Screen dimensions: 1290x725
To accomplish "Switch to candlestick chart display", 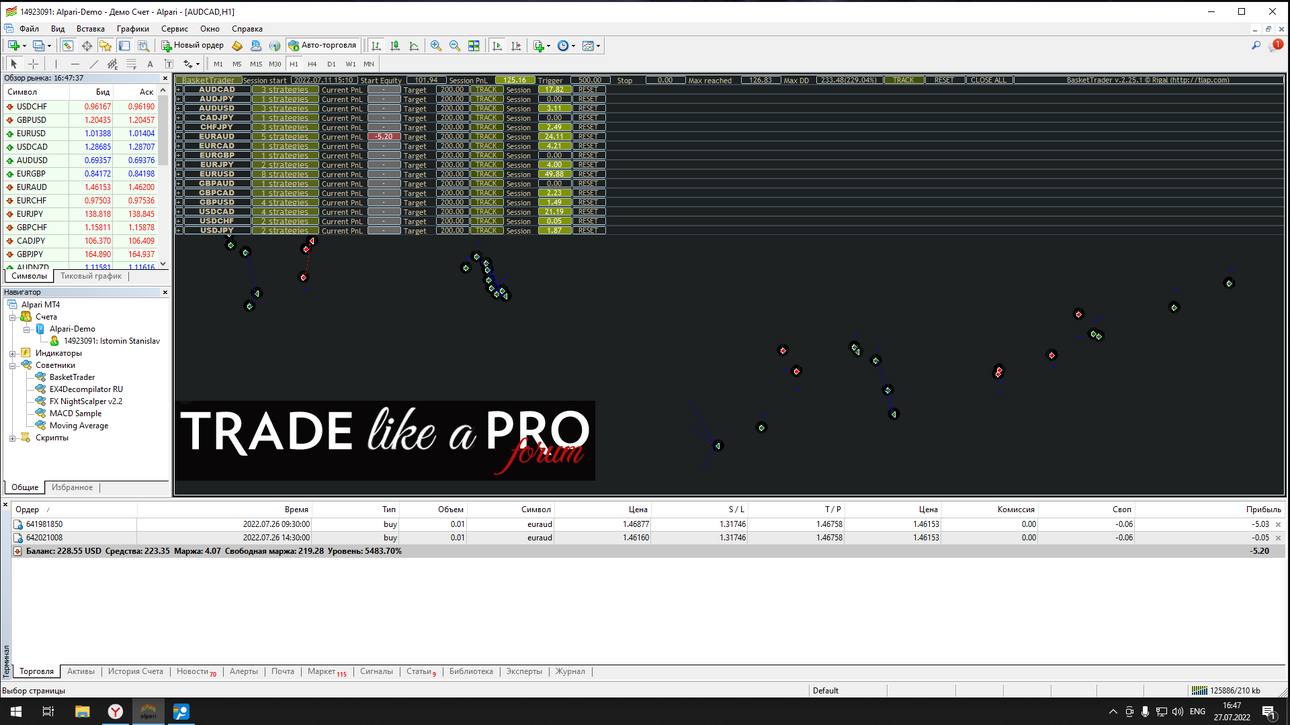I will pyautogui.click(x=395, y=45).
